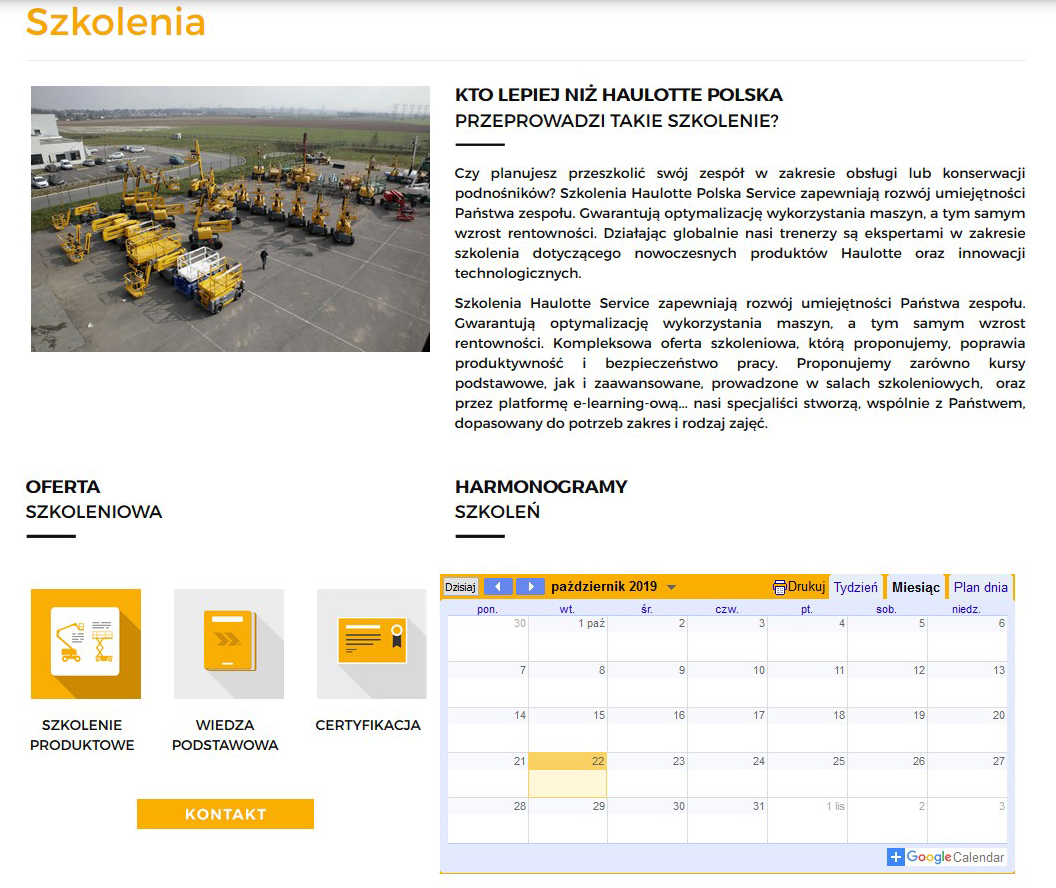Select day 14 in the calendar

pyautogui.click(x=488, y=730)
